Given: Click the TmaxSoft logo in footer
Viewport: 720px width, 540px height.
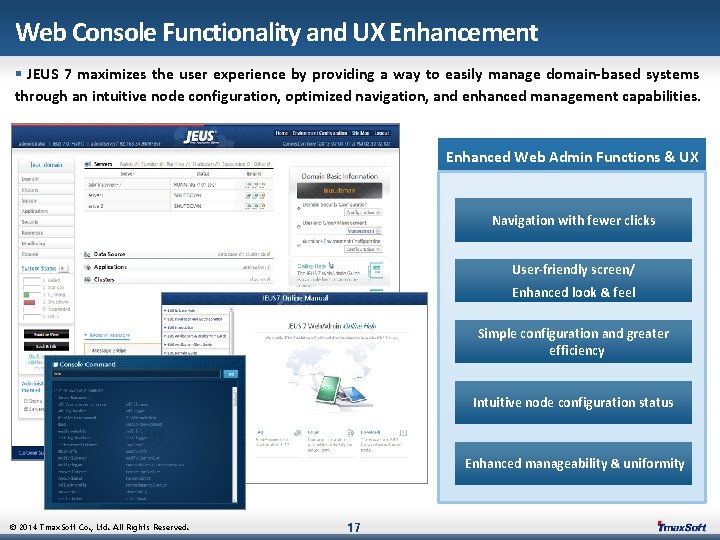Looking at the screenshot, I should (682, 527).
